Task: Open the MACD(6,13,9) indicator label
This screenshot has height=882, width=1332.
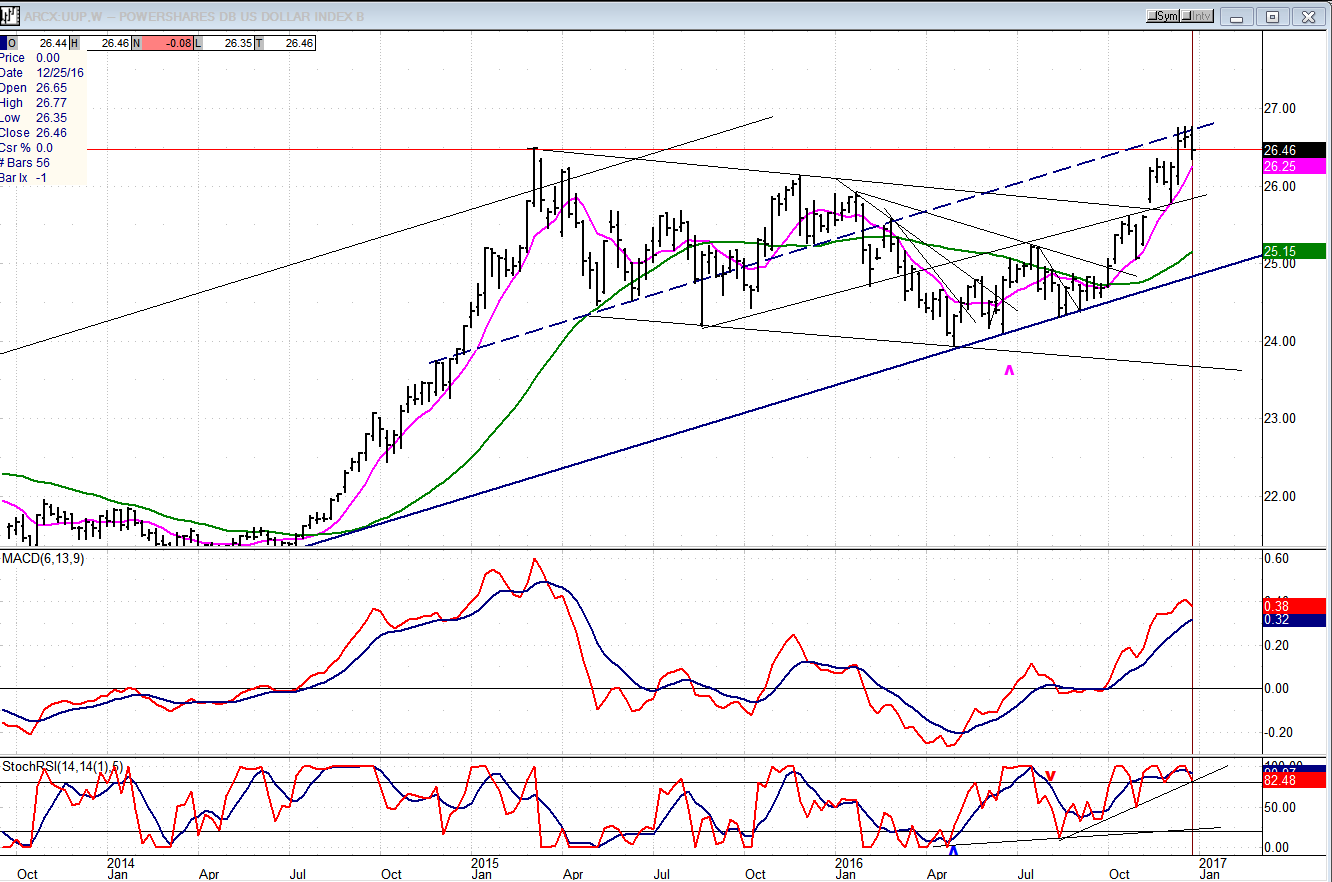Action: pyautogui.click(x=43, y=558)
